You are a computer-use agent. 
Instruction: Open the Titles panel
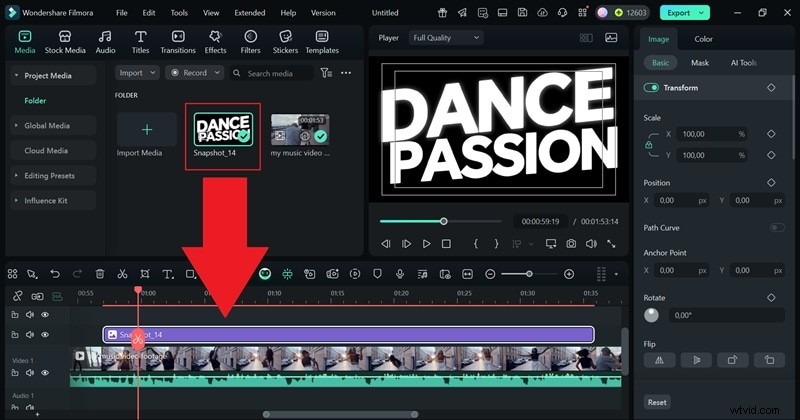[140, 42]
